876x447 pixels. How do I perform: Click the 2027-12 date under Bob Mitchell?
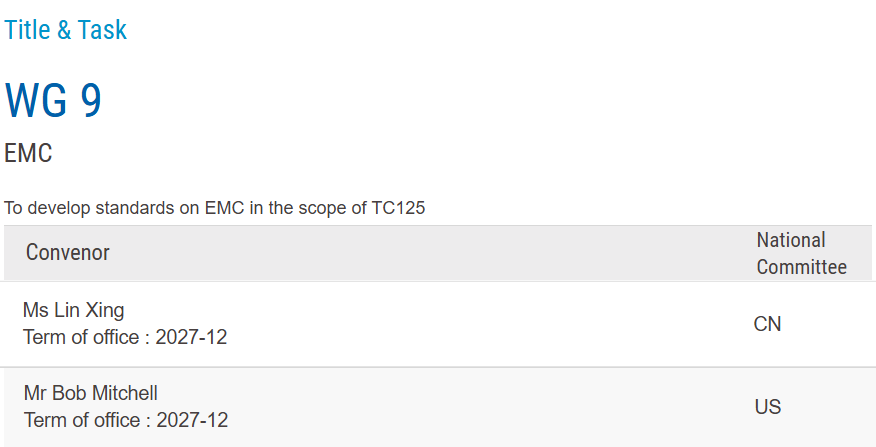click(x=192, y=420)
